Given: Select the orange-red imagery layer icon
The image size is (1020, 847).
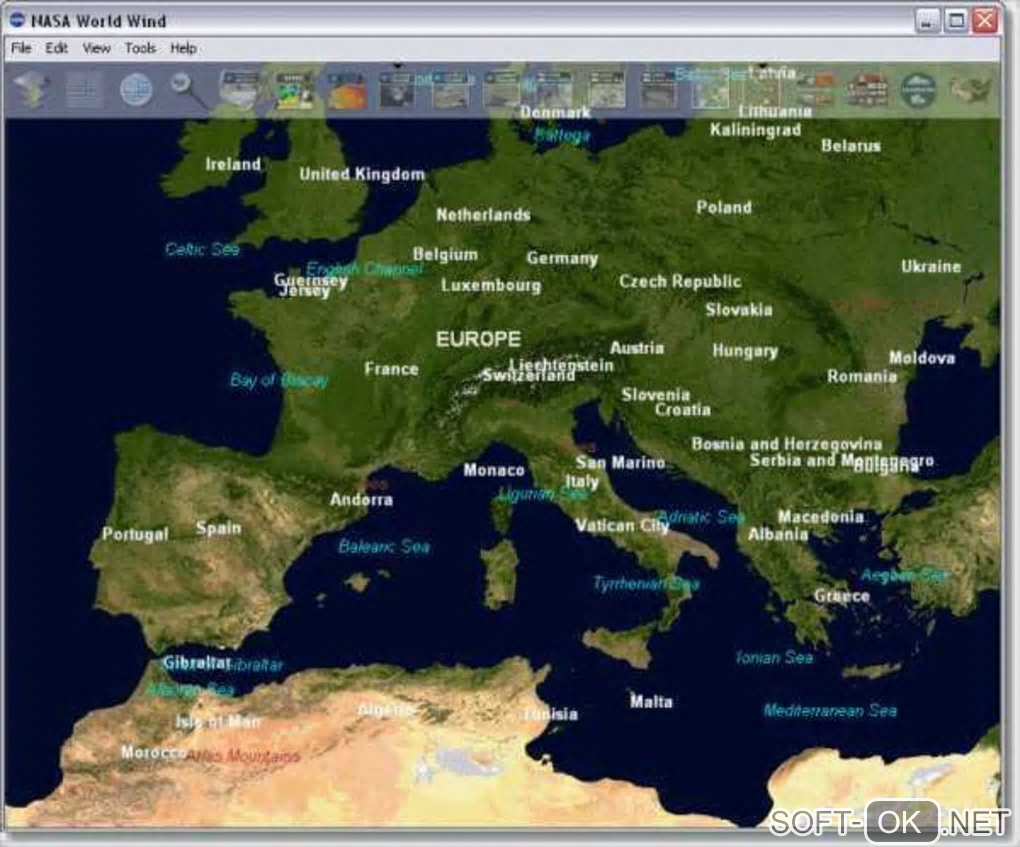Looking at the screenshot, I should pyautogui.click(x=346, y=89).
